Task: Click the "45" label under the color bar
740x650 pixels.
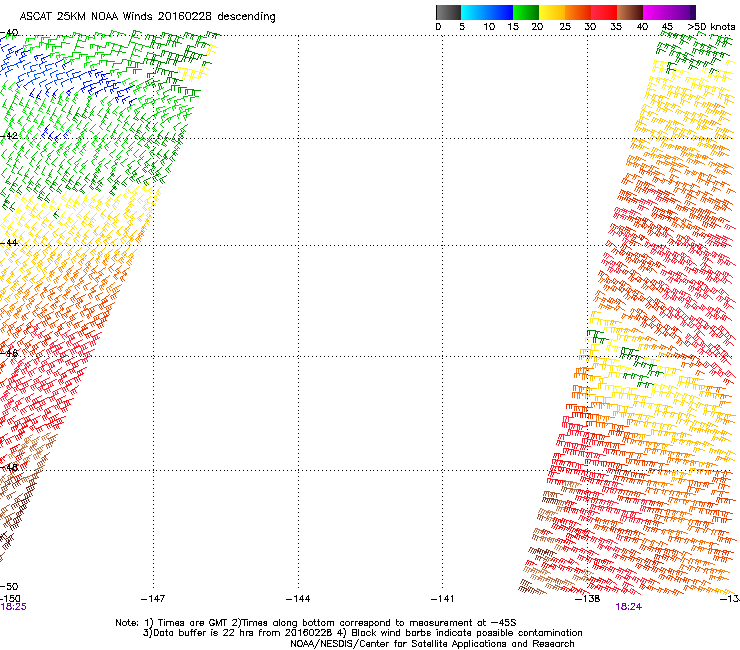Action: (x=667, y=26)
